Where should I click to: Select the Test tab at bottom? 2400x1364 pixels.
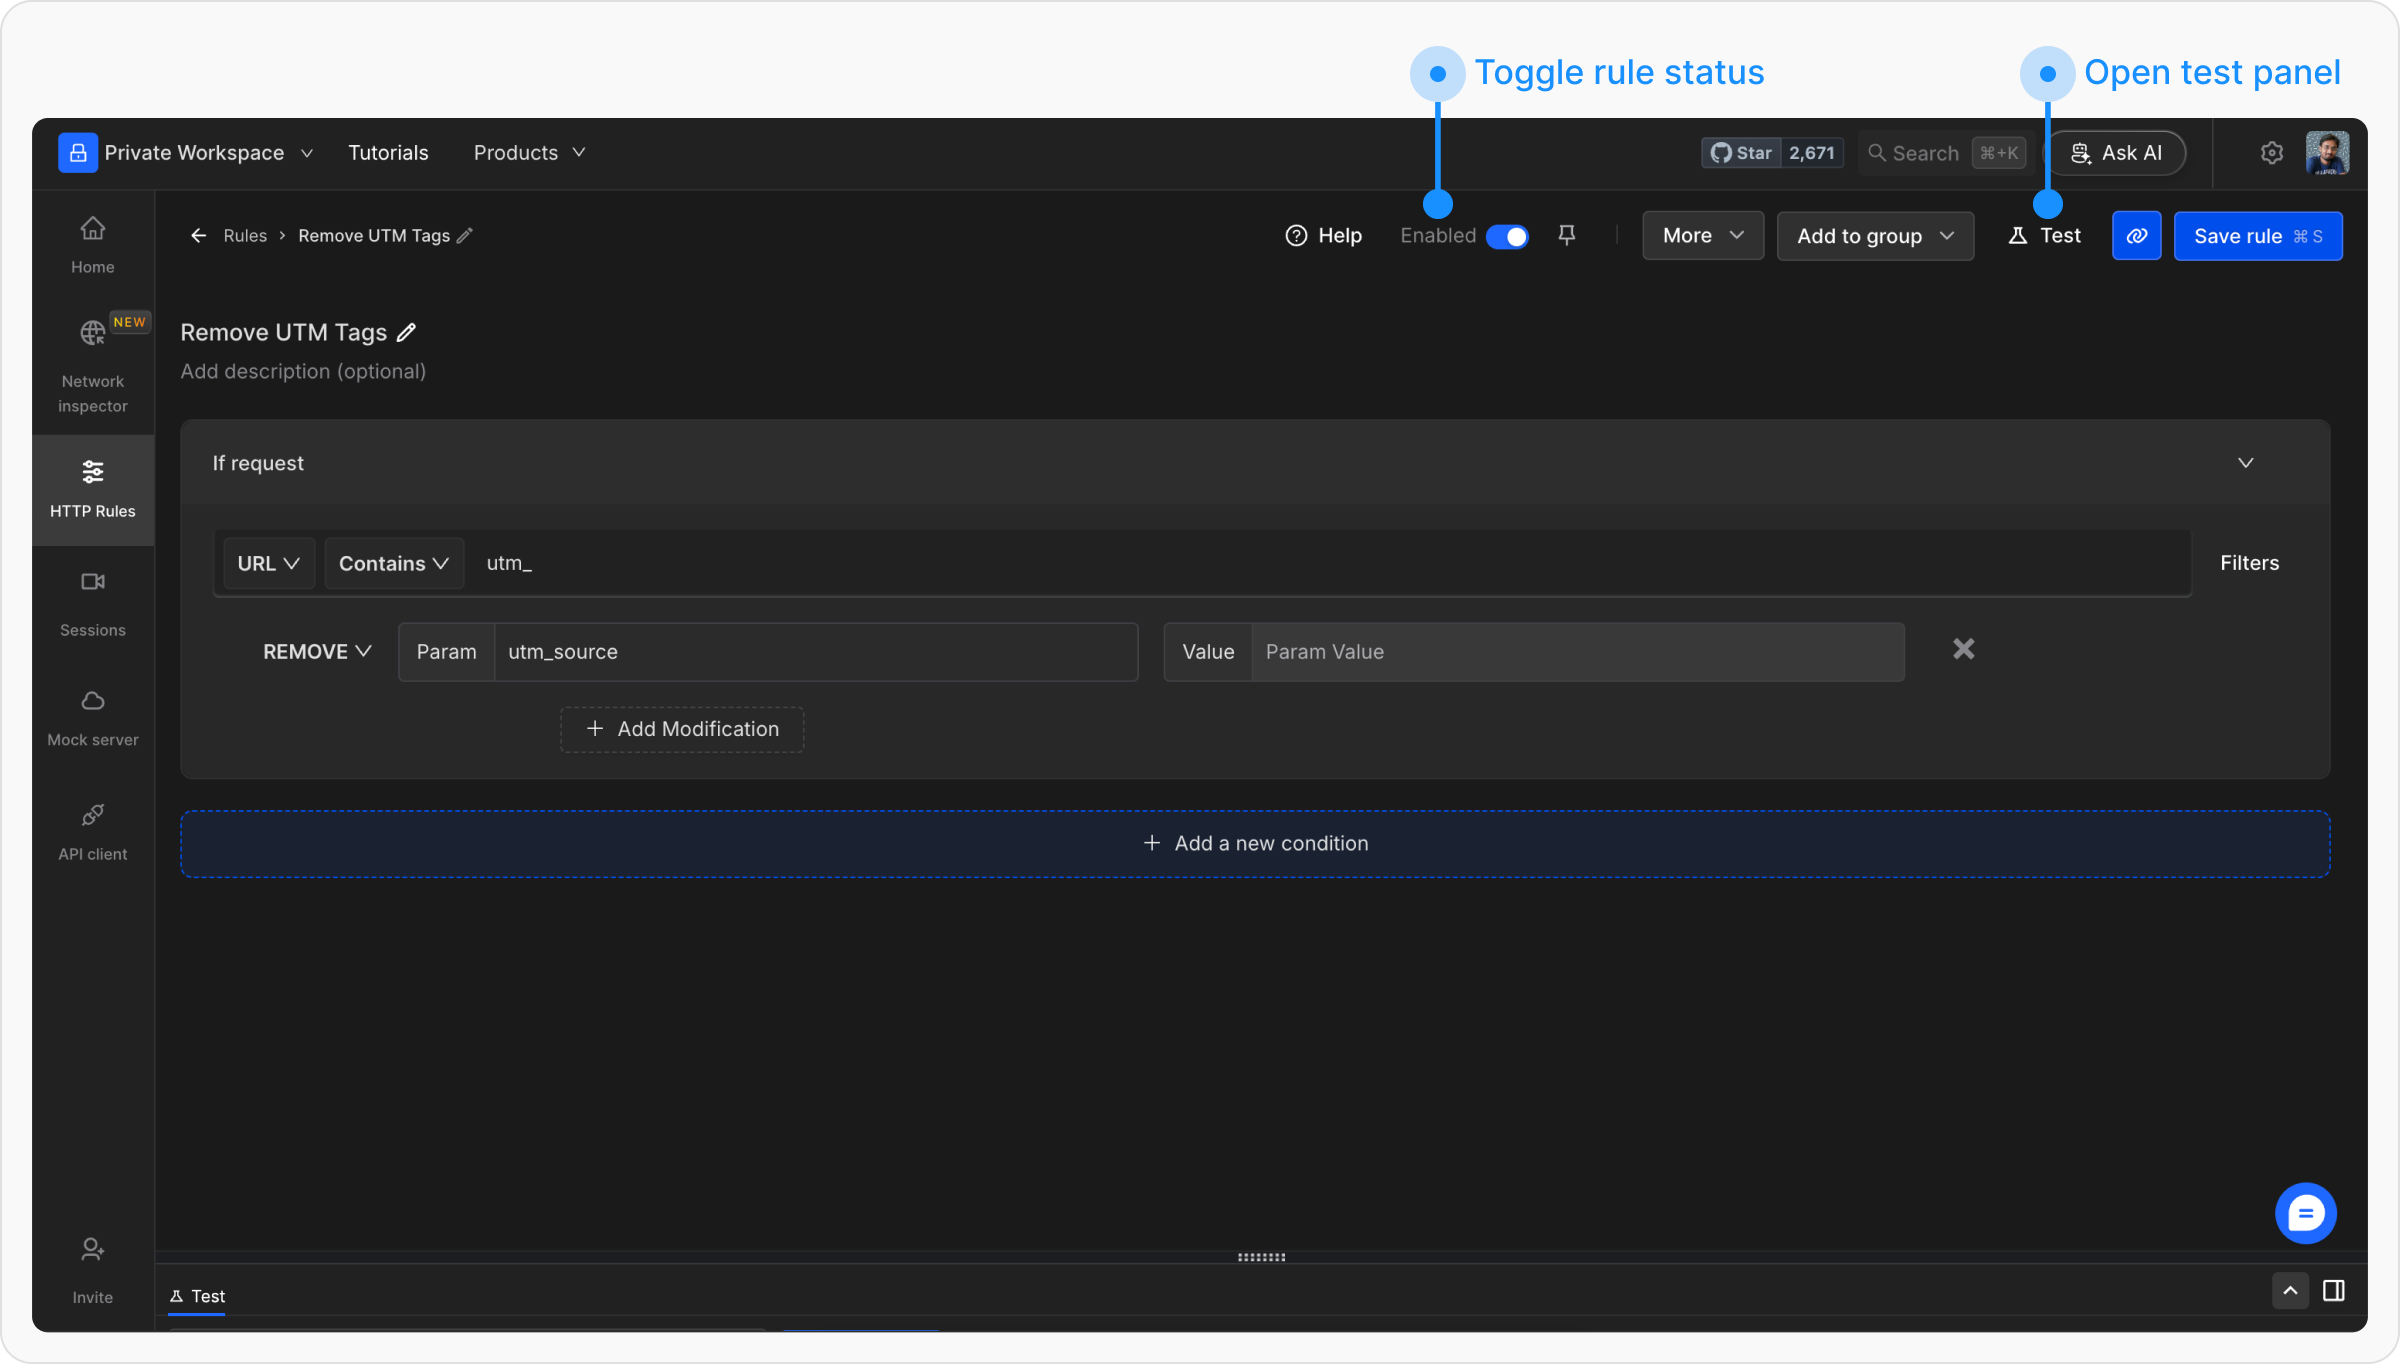tap(198, 1296)
